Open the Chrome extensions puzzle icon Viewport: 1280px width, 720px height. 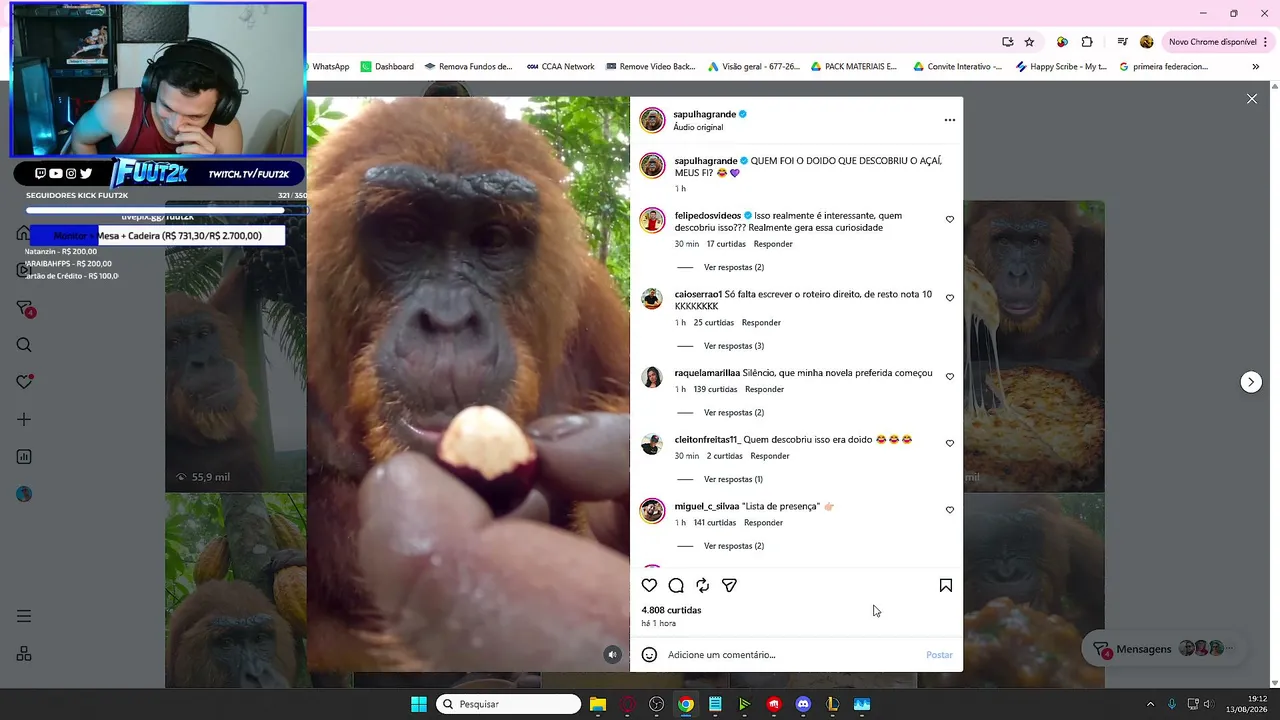(1087, 42)
